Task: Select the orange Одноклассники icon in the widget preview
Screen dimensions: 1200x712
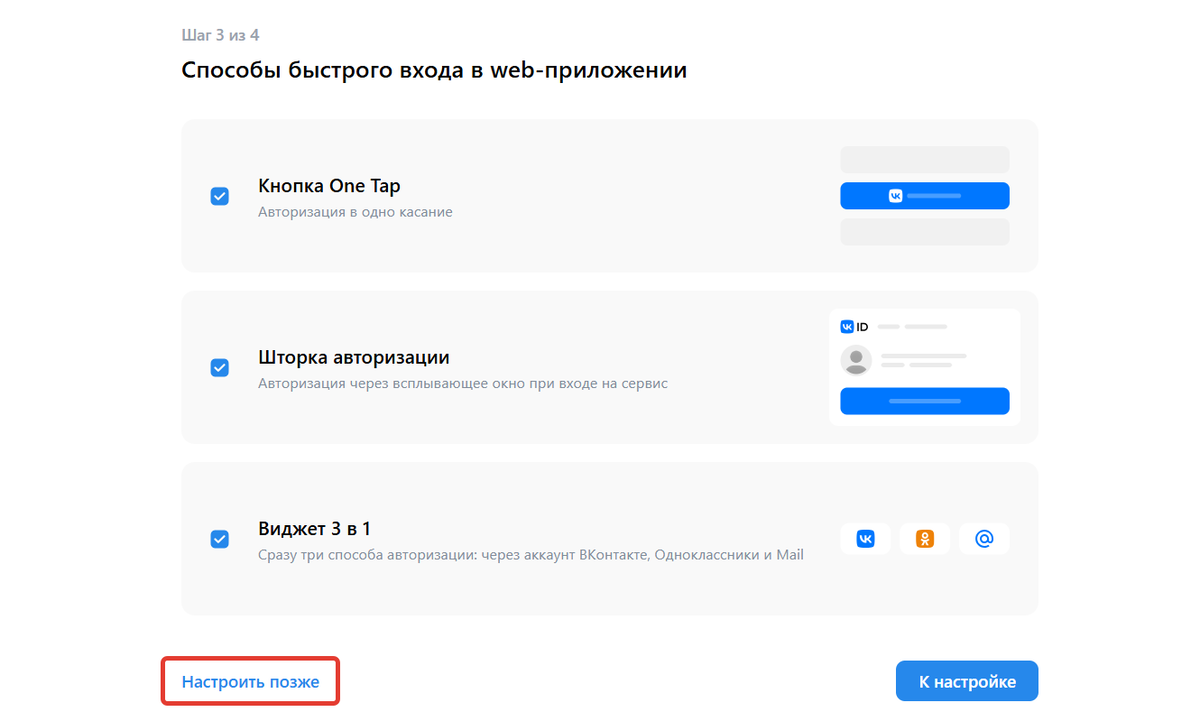Action: tap(925, 538)
